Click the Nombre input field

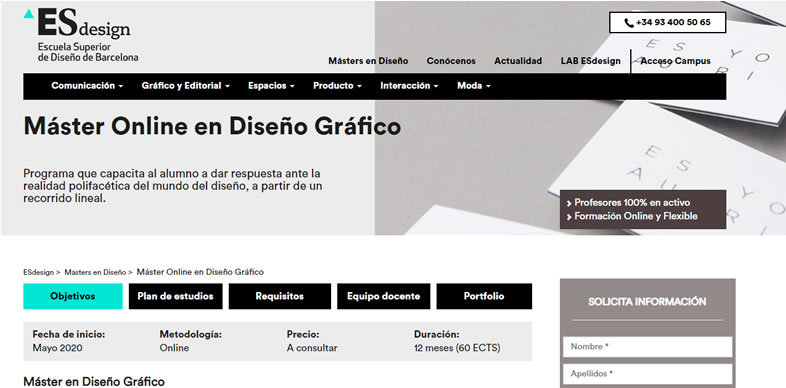[647, 347]
